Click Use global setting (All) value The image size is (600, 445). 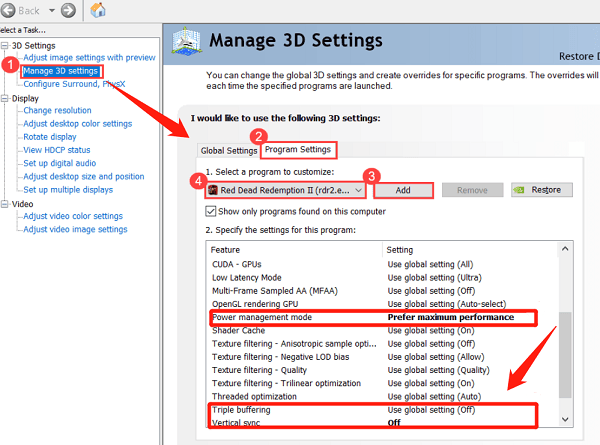pyautogui.click(x=430, y=264)
